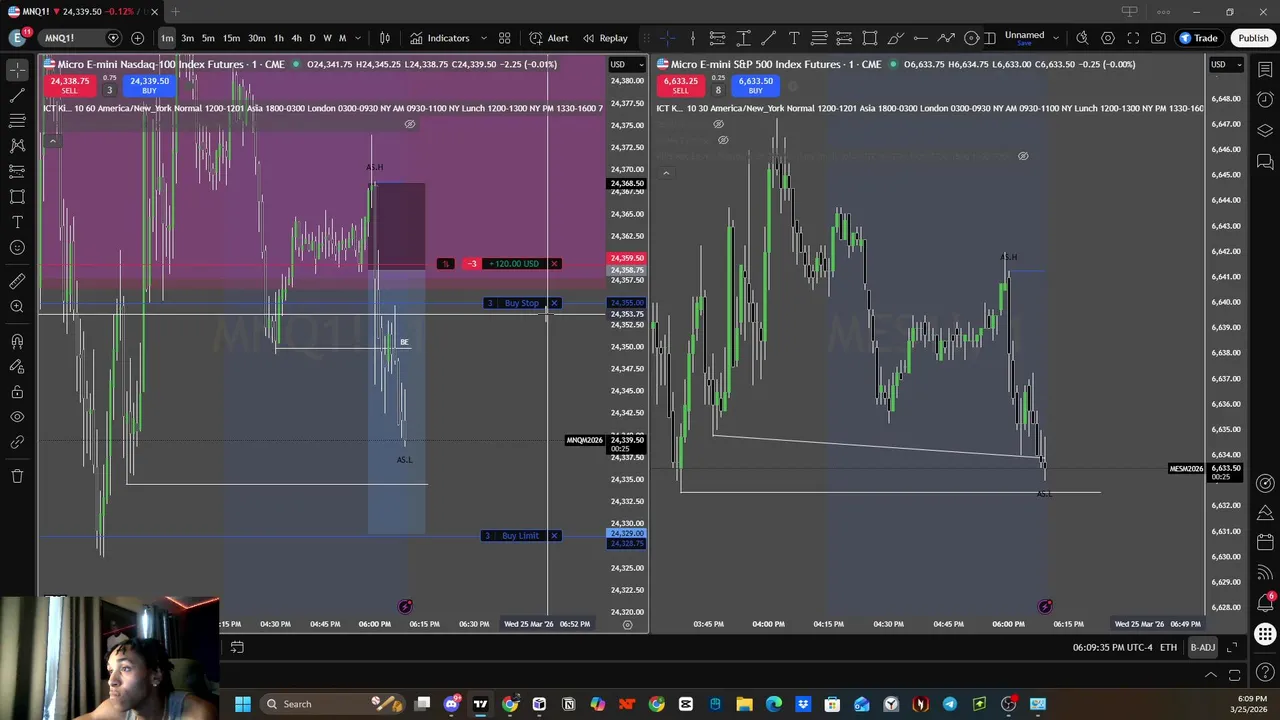This screenshot has width=1280, height=720.
Task: Select the ruler measure tool
Action: click(x=17, y=281)
